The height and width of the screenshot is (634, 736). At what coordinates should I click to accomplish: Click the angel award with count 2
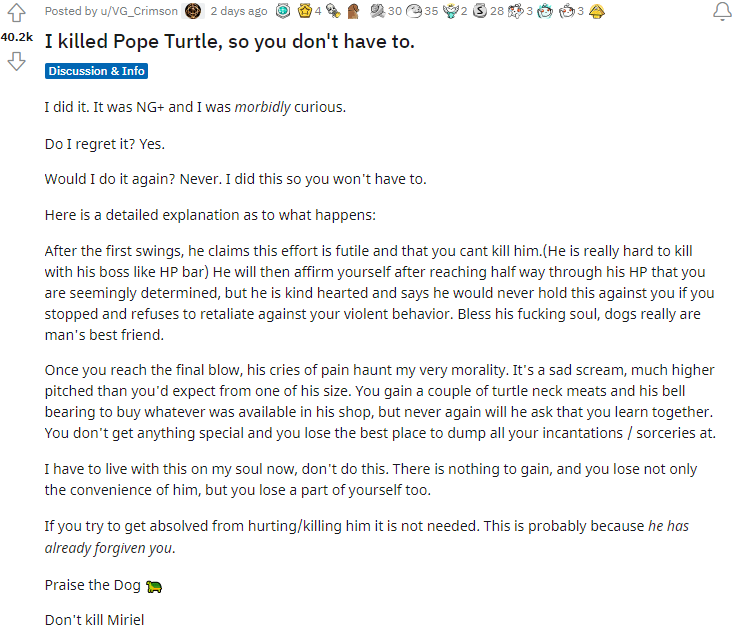(x=450, y=11)
